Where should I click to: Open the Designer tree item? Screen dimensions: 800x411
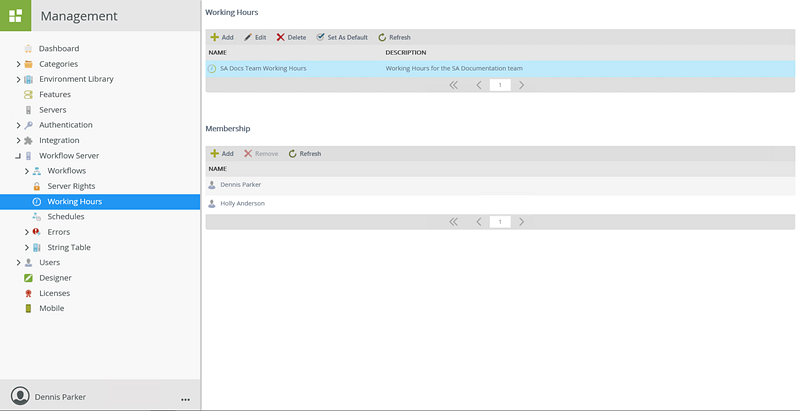coord(55,278)
